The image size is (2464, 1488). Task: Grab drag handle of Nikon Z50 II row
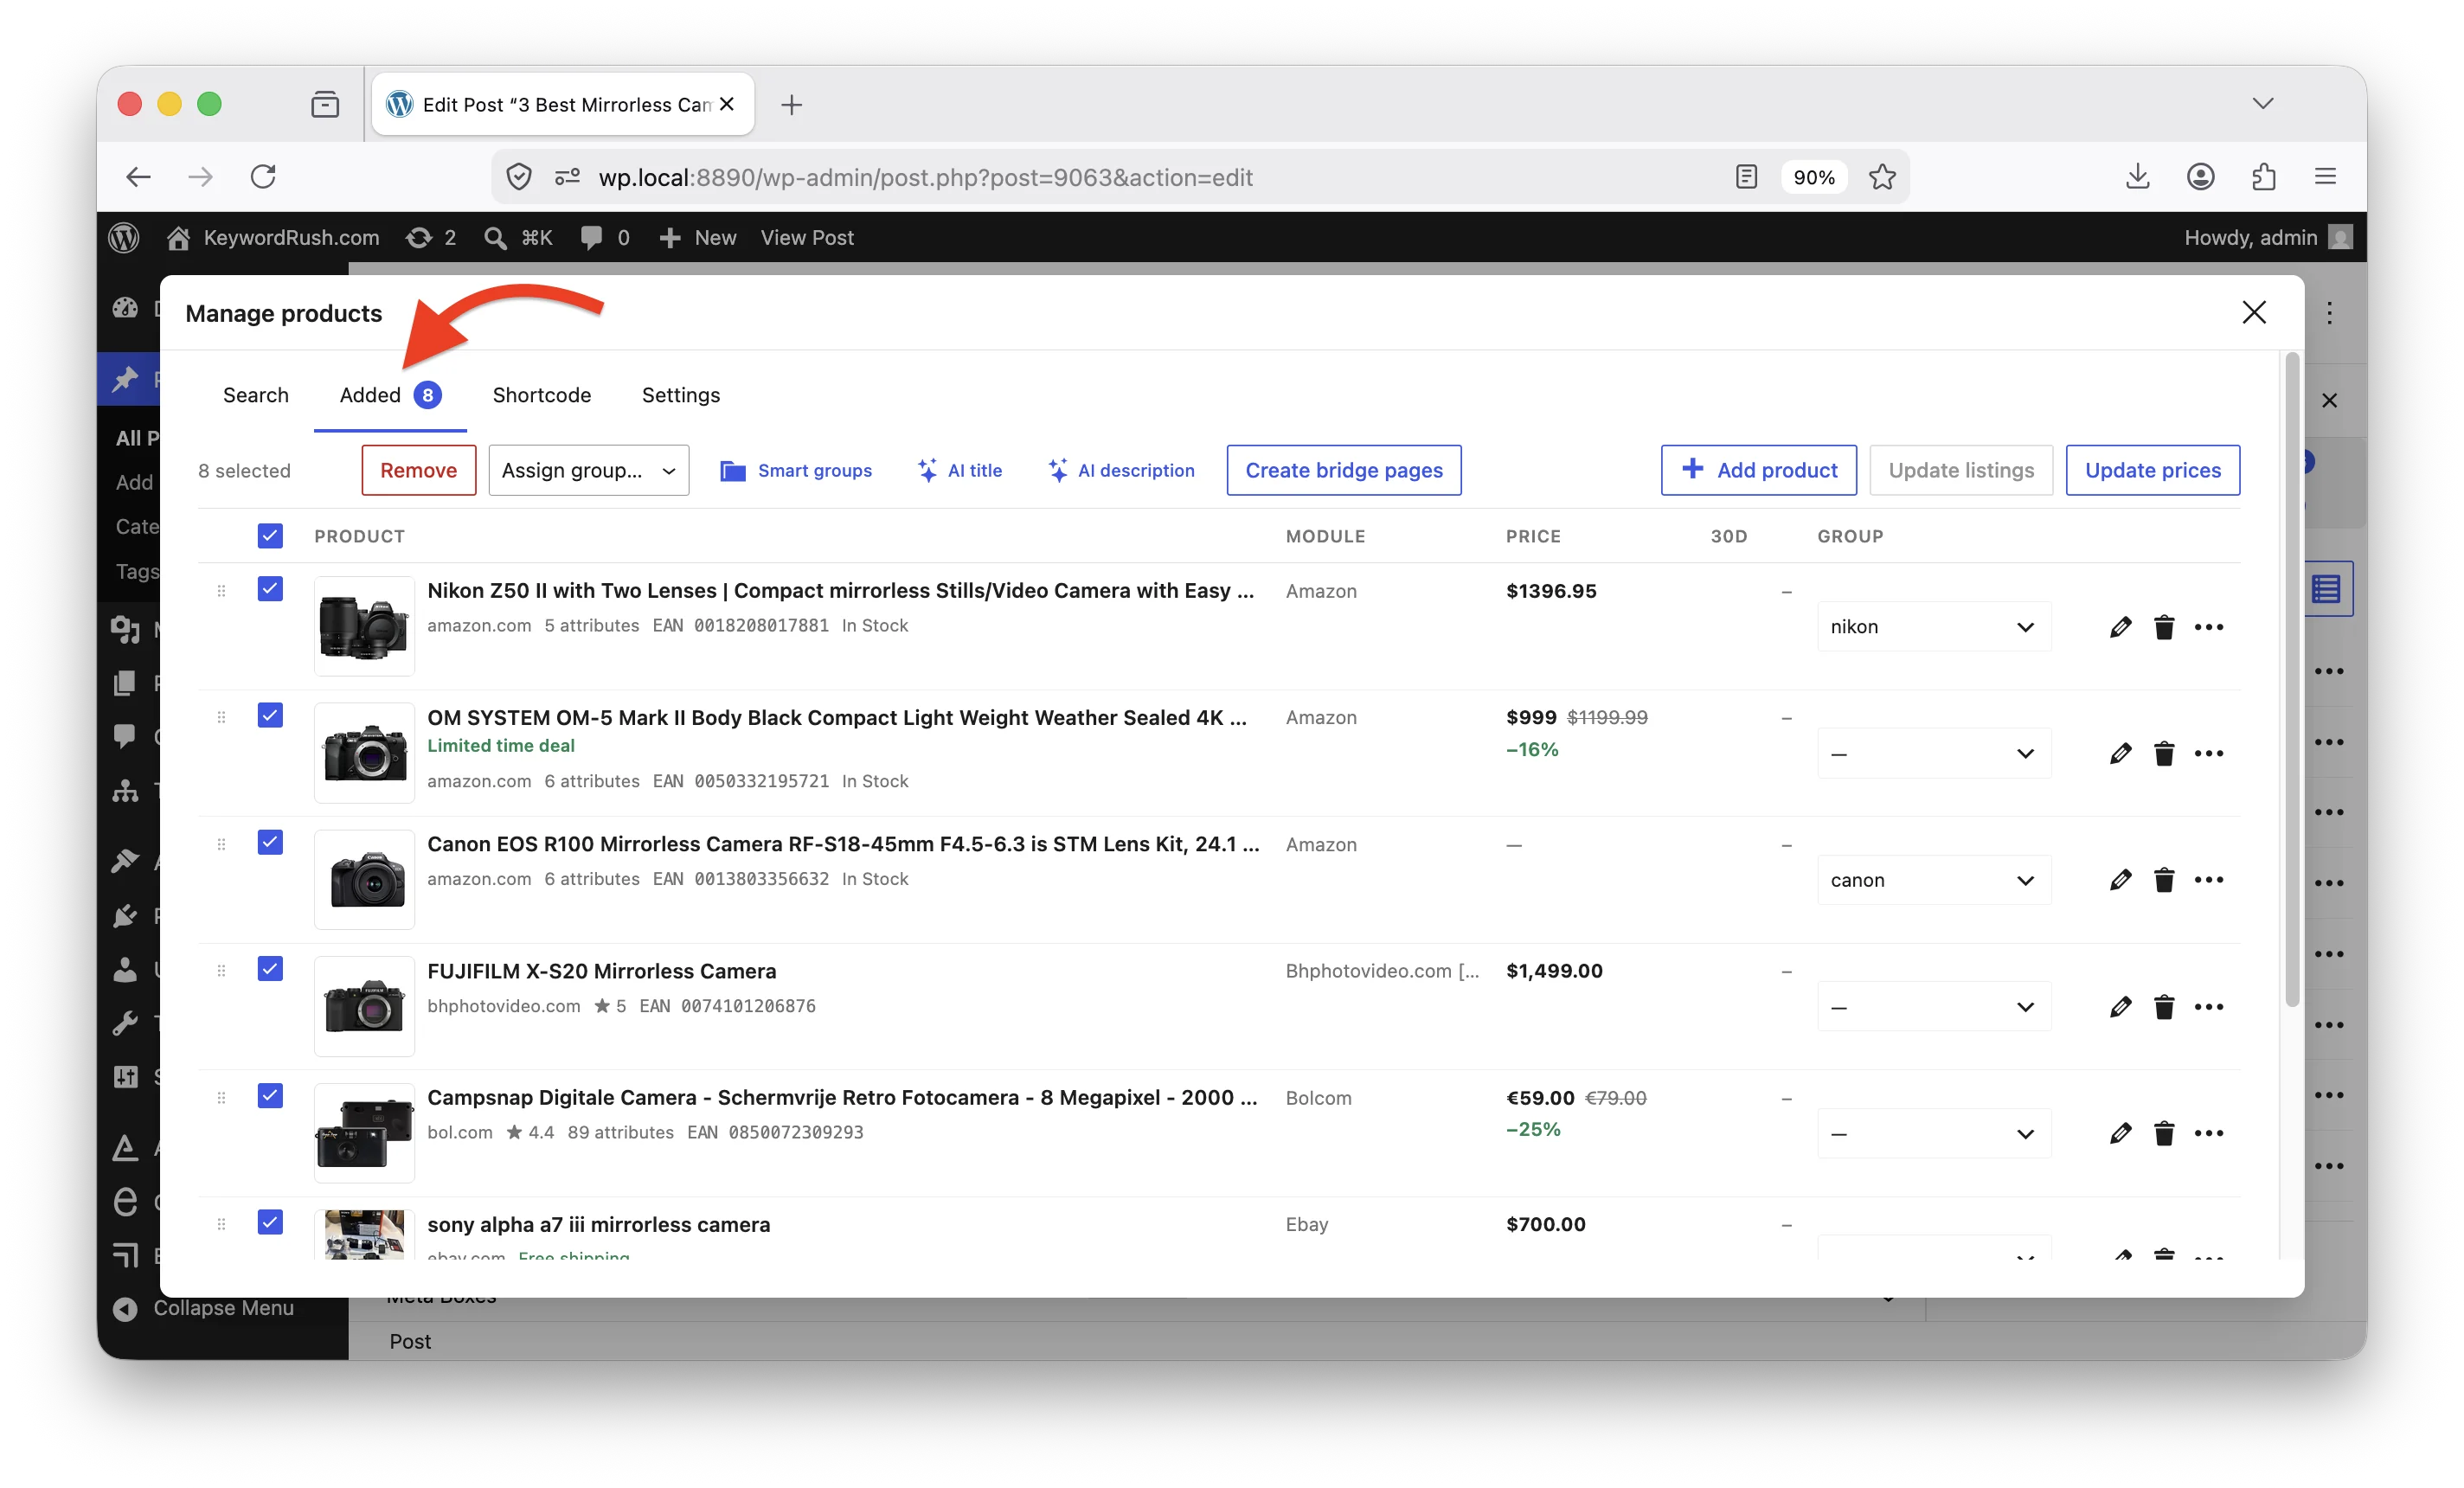[221, 591]
